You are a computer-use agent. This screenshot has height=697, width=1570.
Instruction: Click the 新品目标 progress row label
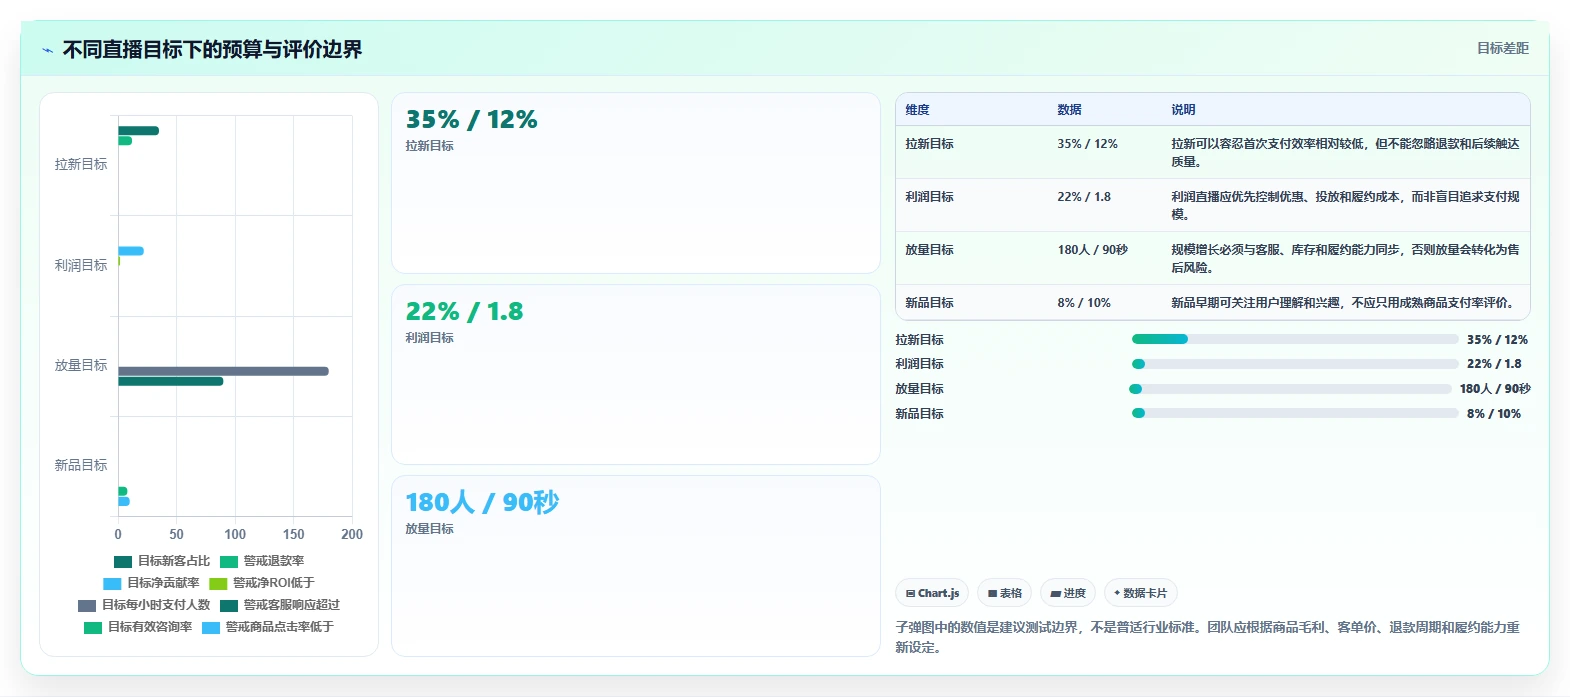920,414
